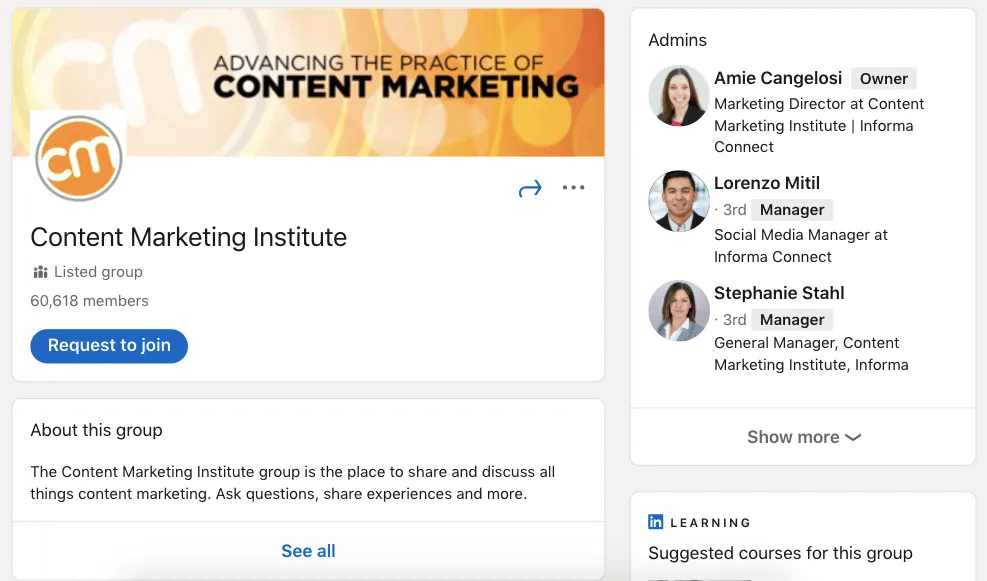This screenshot has height=581, width=987.
Task: Click the Content Marketing Institute CM logo
Action: click(x=79, y=158)
